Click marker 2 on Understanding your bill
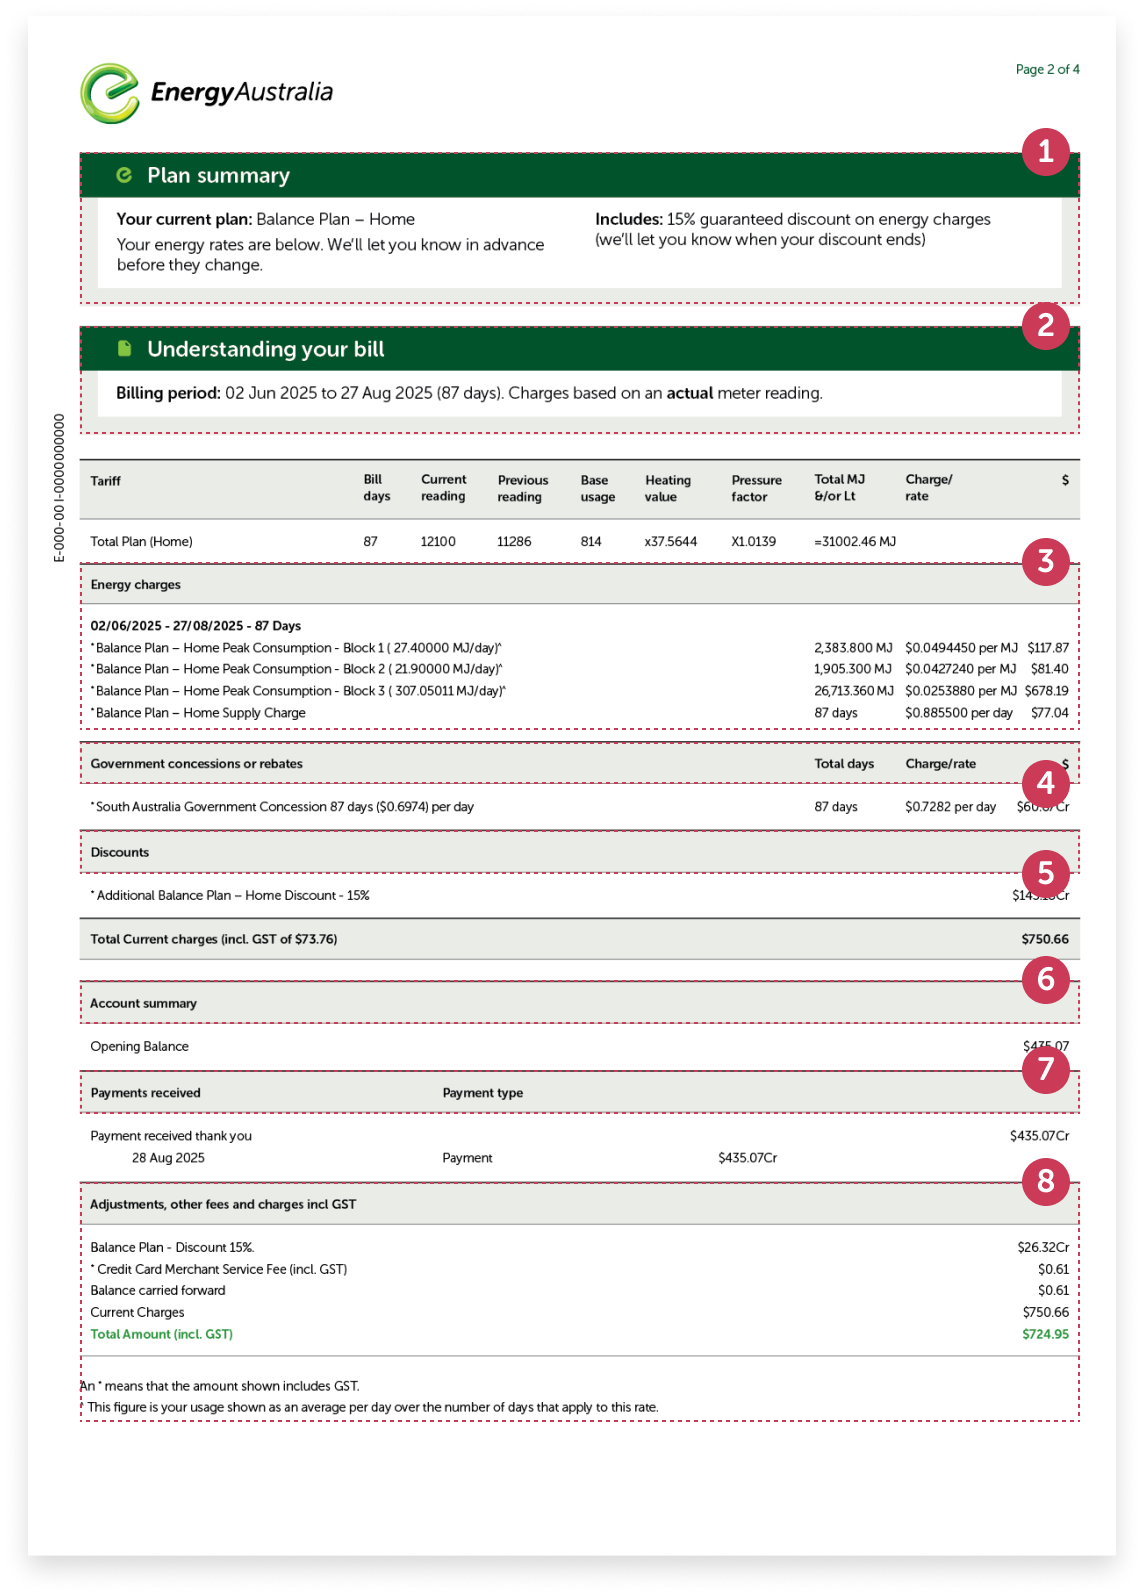 click(1045, 325)
